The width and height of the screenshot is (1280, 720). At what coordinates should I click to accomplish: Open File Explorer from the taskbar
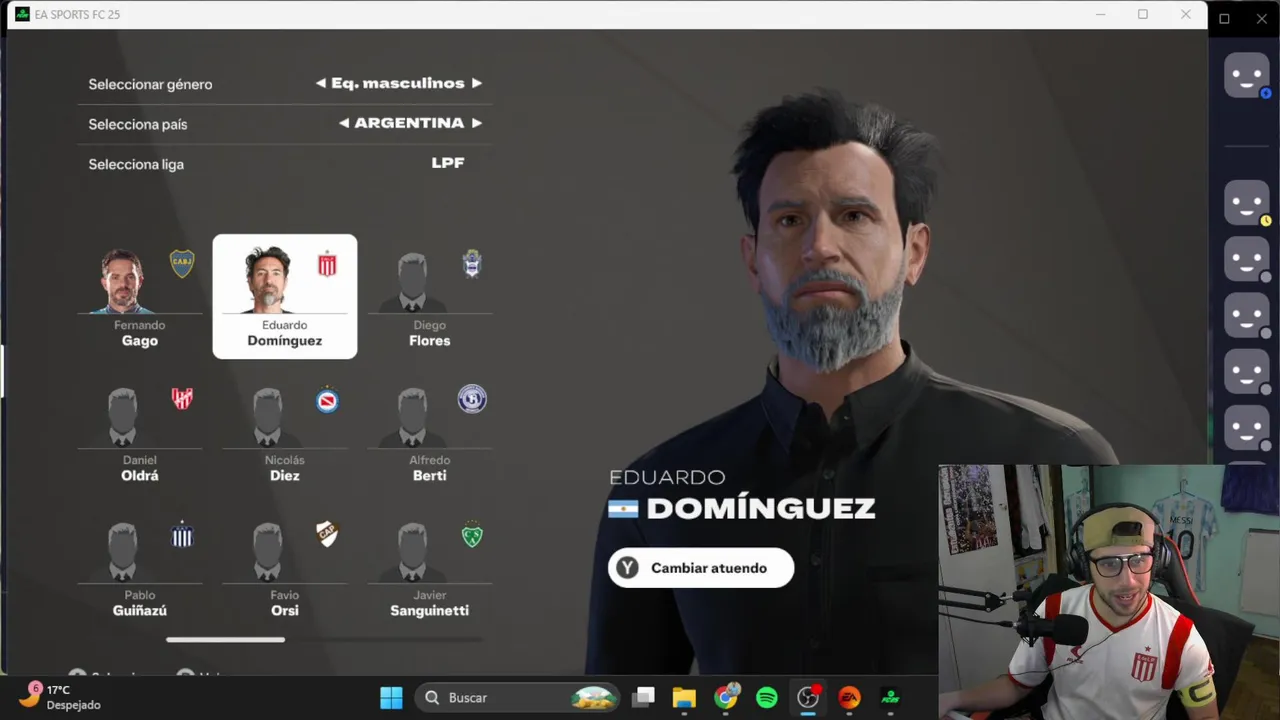(x=684, y=697)
